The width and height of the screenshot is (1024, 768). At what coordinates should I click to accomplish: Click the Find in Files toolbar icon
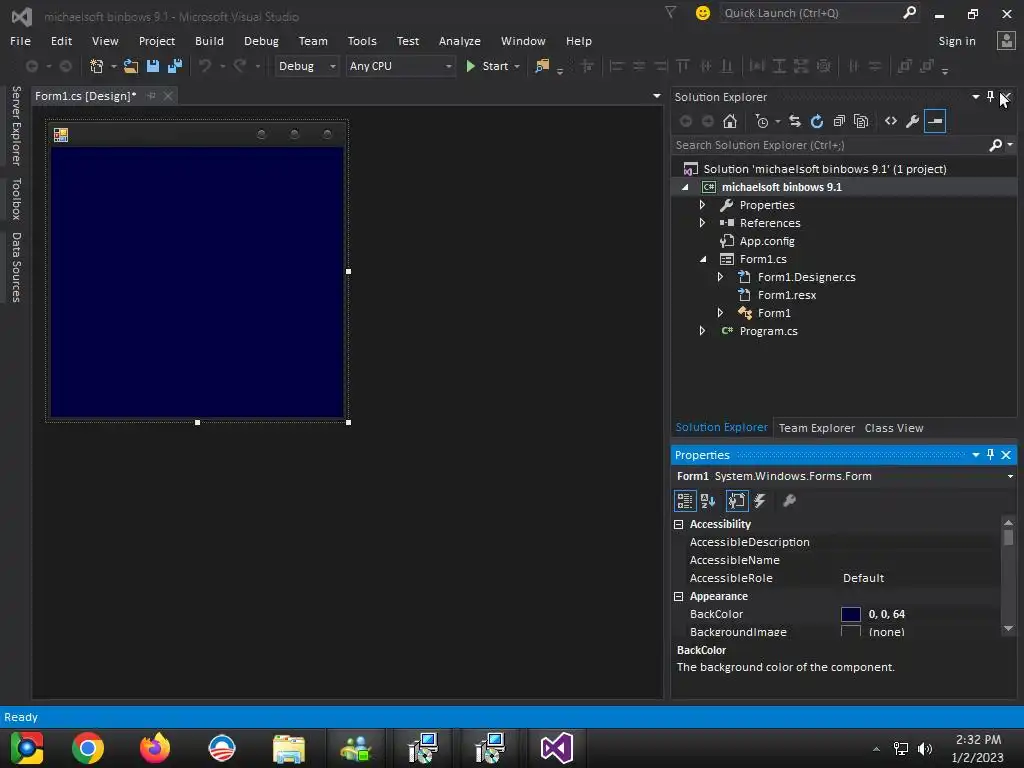(542, 66)
